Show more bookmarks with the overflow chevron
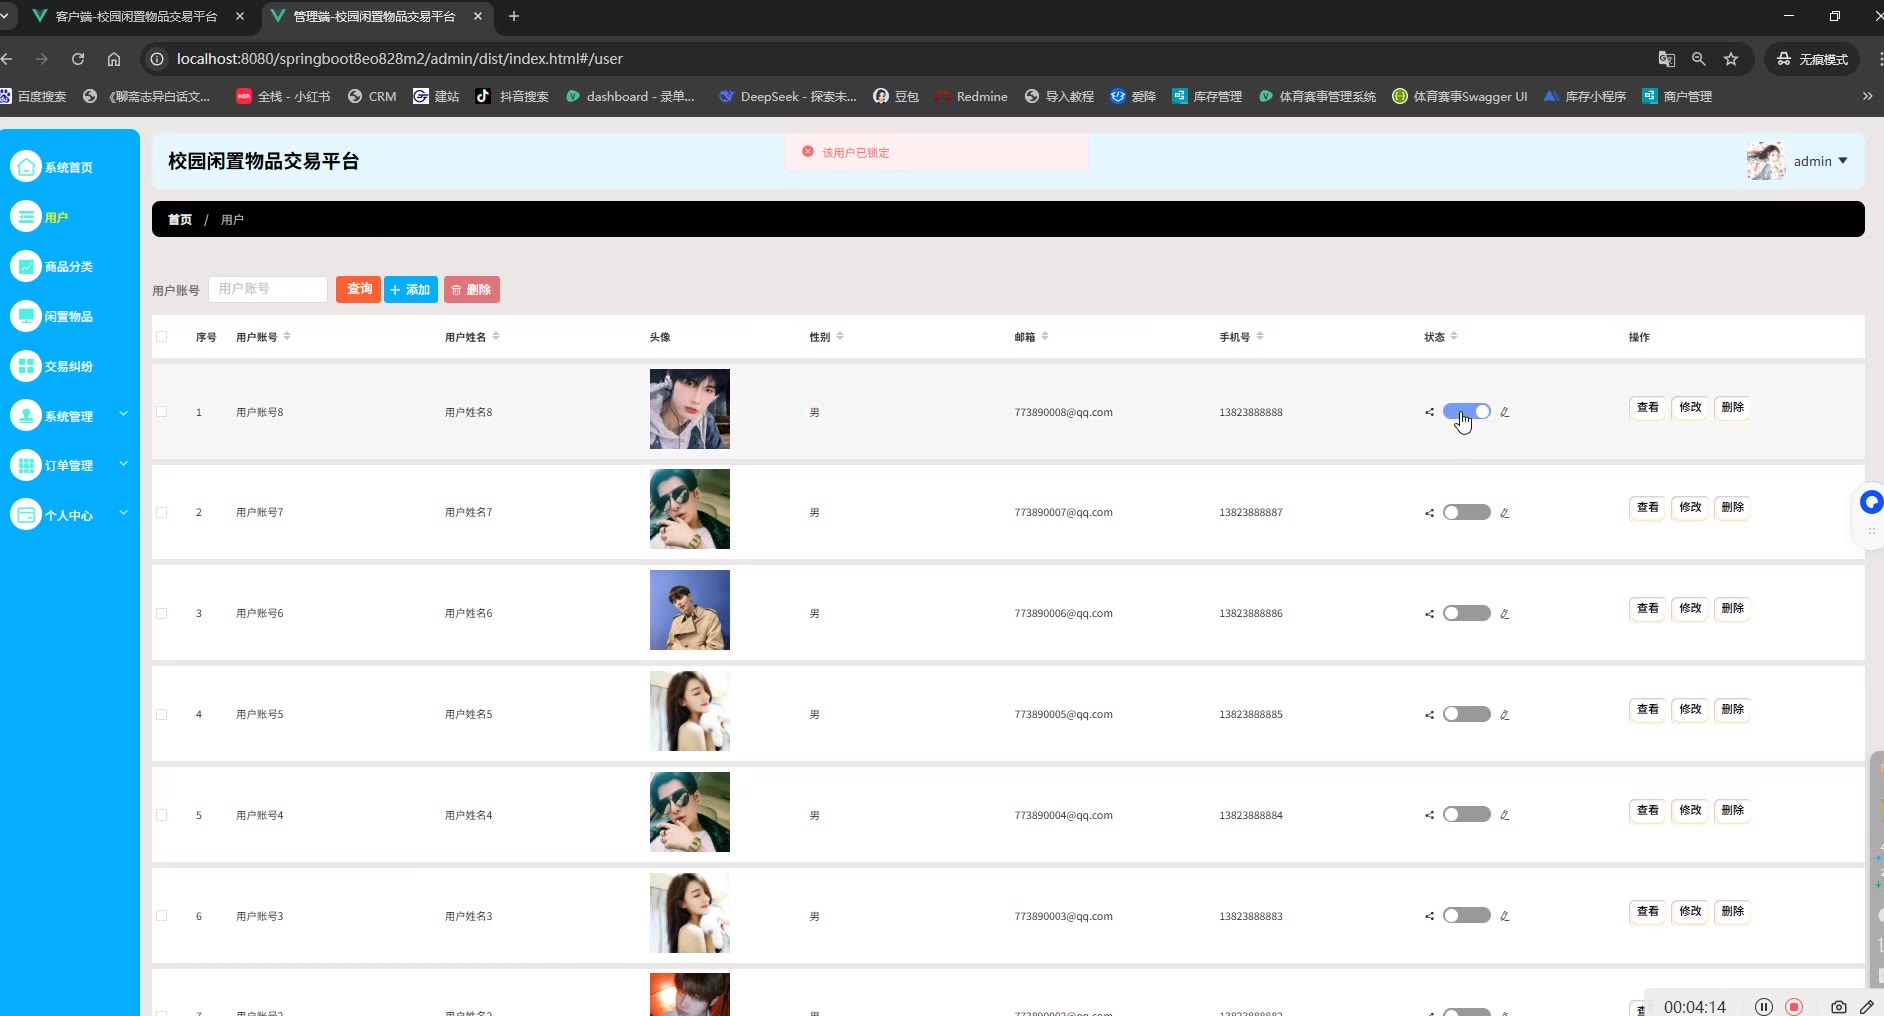 (x=1867, y=96)
